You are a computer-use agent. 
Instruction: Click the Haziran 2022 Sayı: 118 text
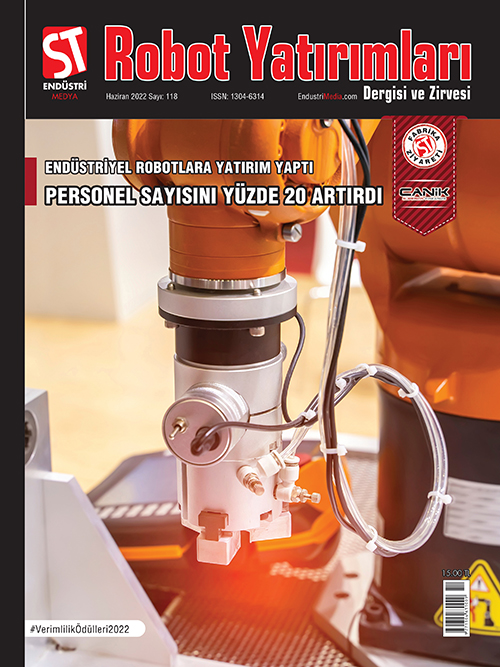pos(142,97)
